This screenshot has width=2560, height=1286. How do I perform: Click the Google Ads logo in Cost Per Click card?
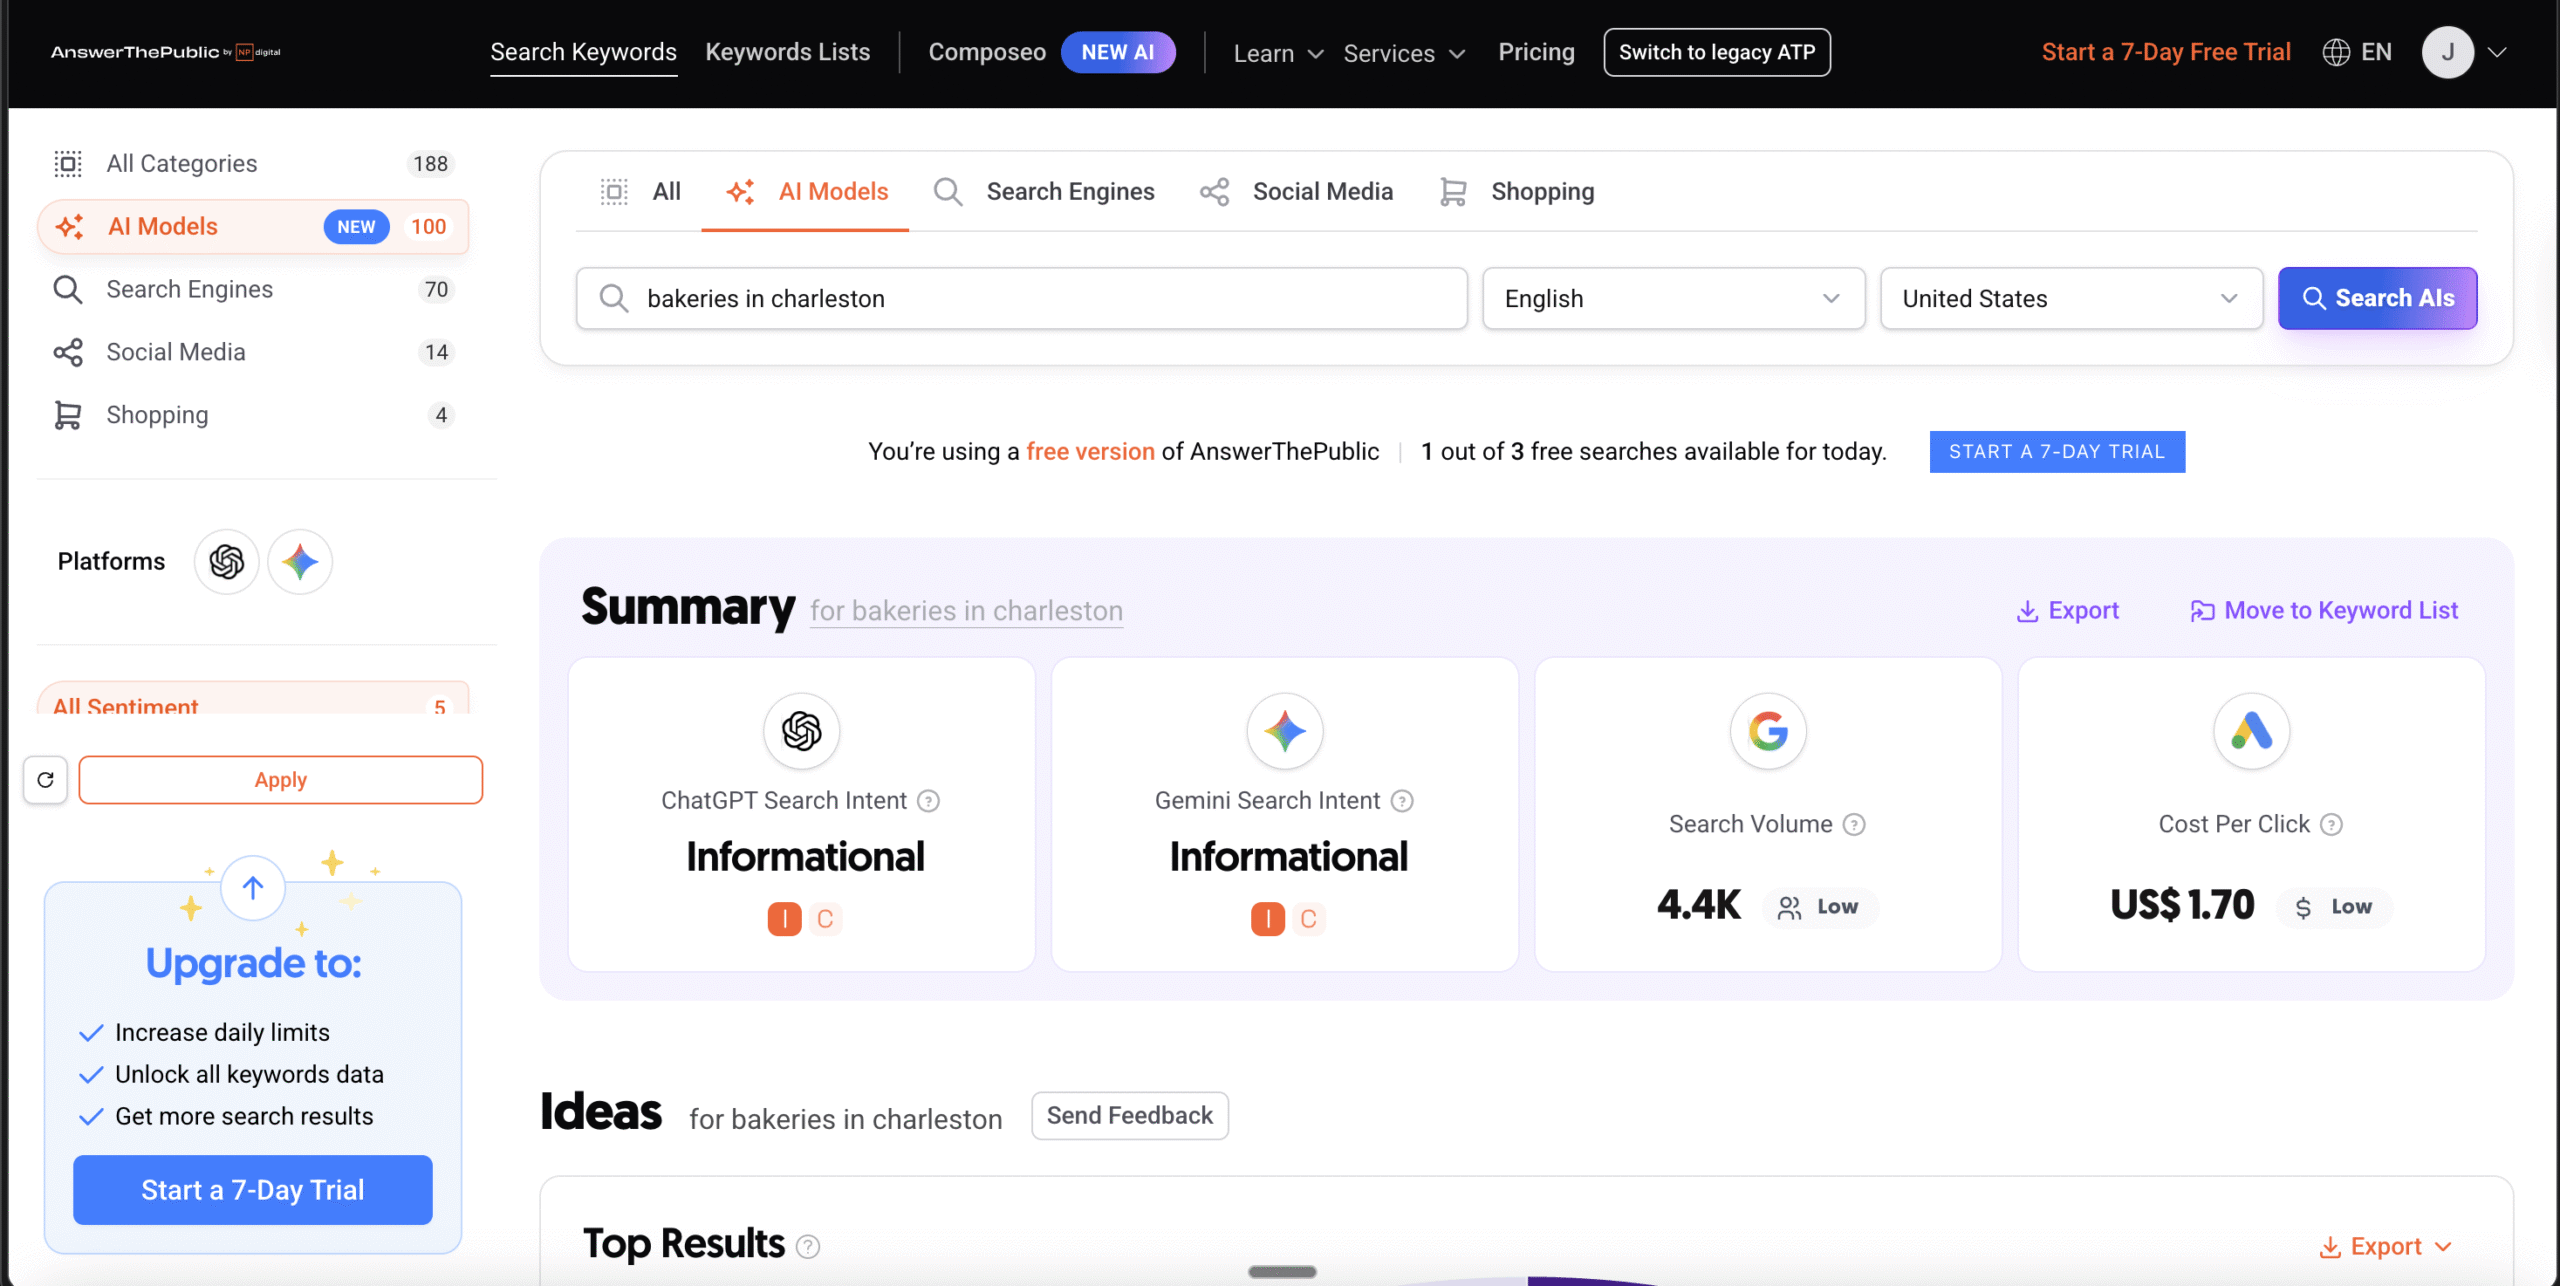tap(2252, 731)
